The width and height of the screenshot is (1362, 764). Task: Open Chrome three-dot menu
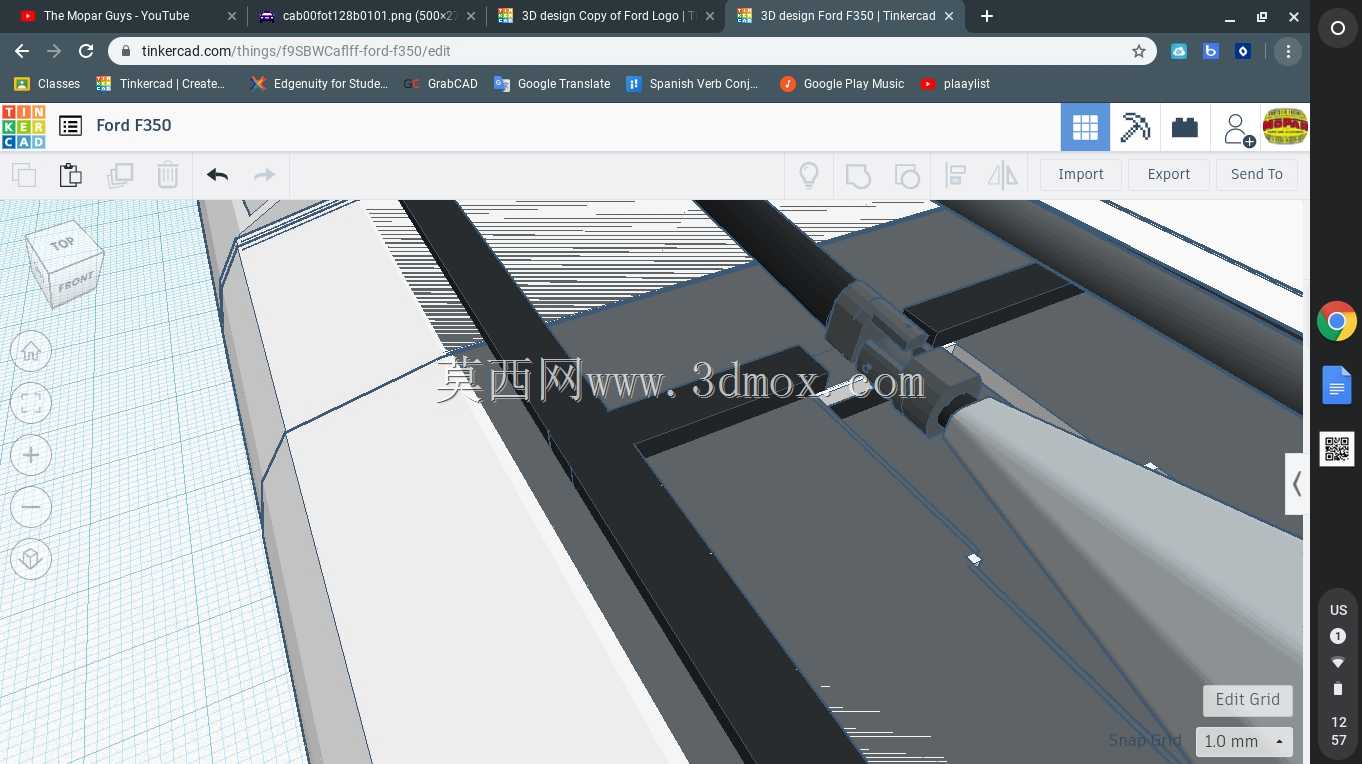(x=1288, y=51)
